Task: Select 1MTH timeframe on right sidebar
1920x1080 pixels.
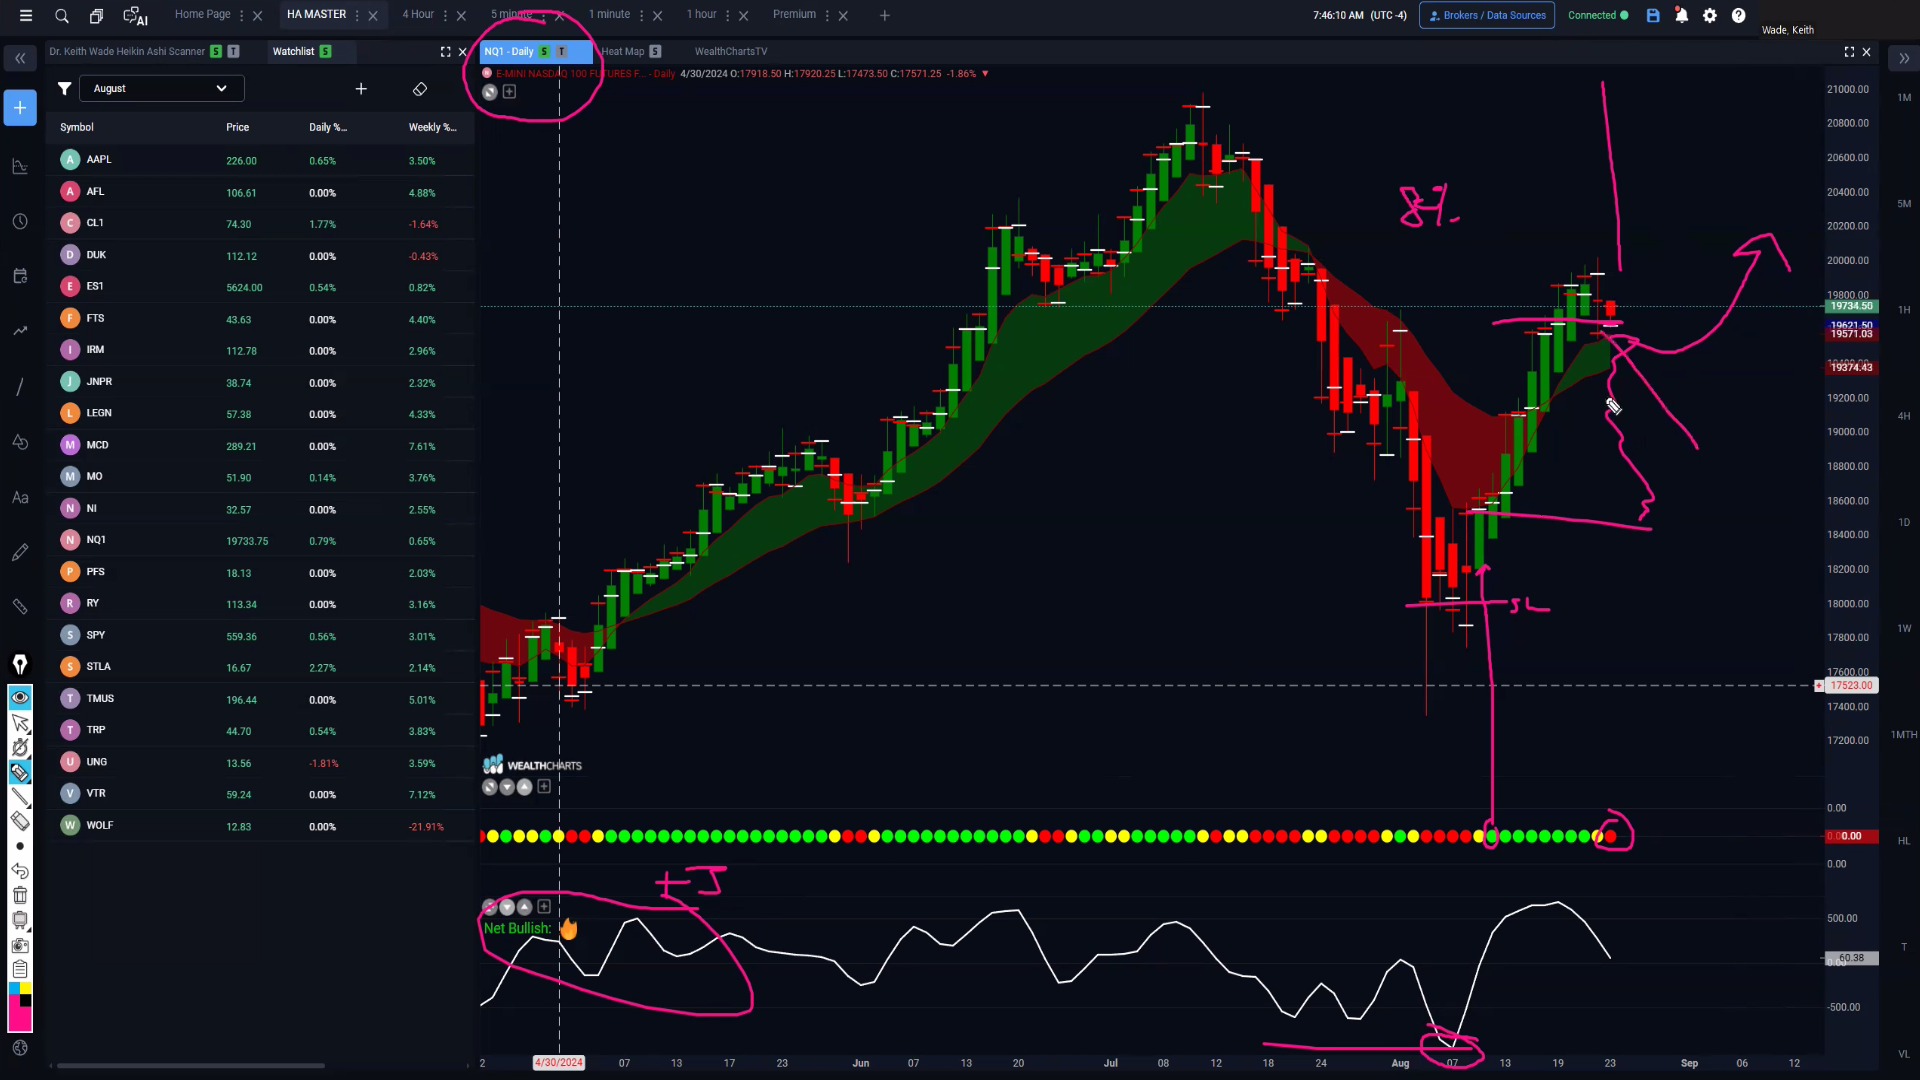Action: point(1904,735)
